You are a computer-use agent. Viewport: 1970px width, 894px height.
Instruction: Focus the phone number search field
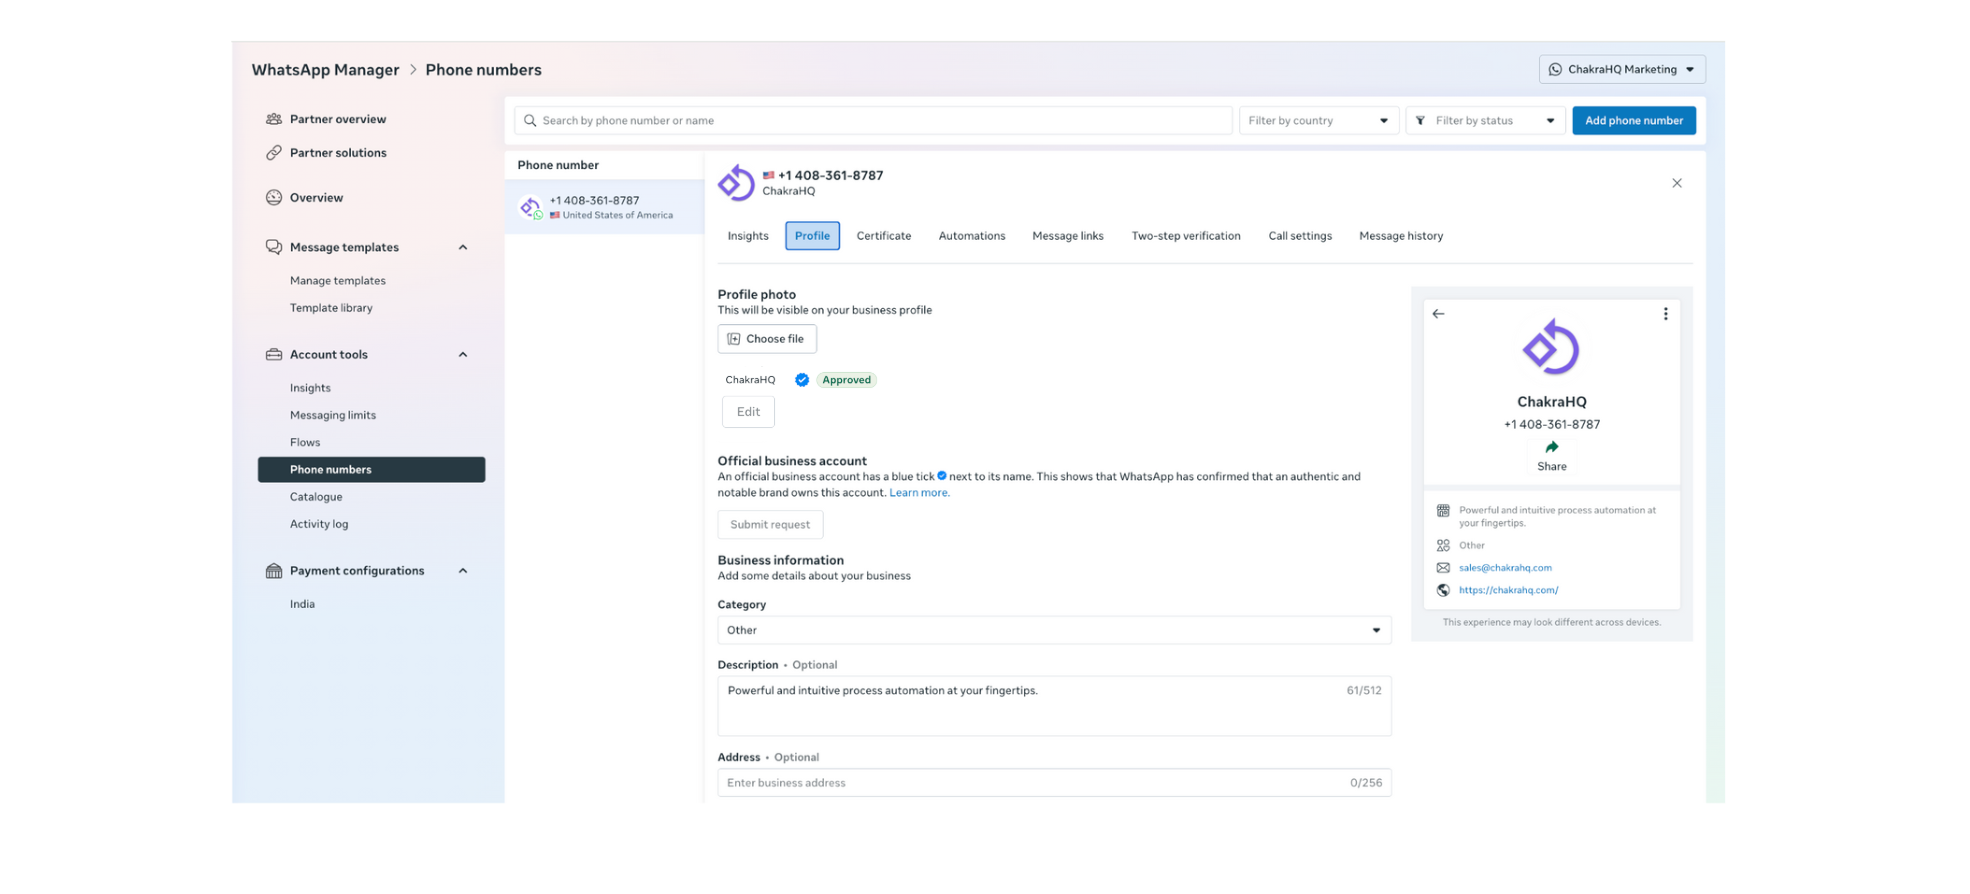[x=873, y=121]
